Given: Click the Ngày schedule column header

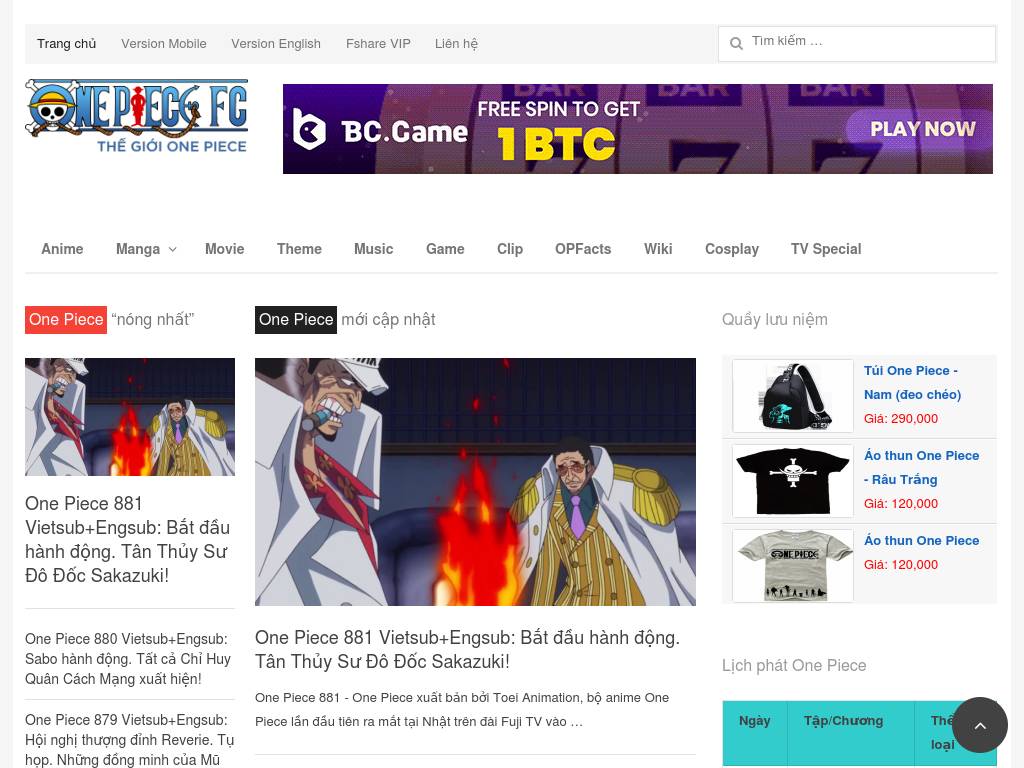Looking at the screenshot, I should pyautogui.click(x=754, y=721).
